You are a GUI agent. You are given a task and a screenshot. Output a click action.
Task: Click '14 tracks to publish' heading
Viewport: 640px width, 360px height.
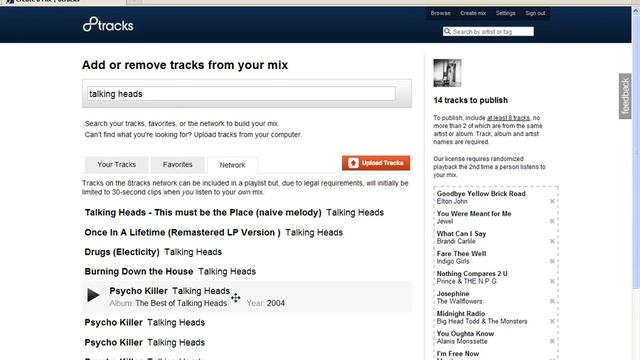coord(471,100)
